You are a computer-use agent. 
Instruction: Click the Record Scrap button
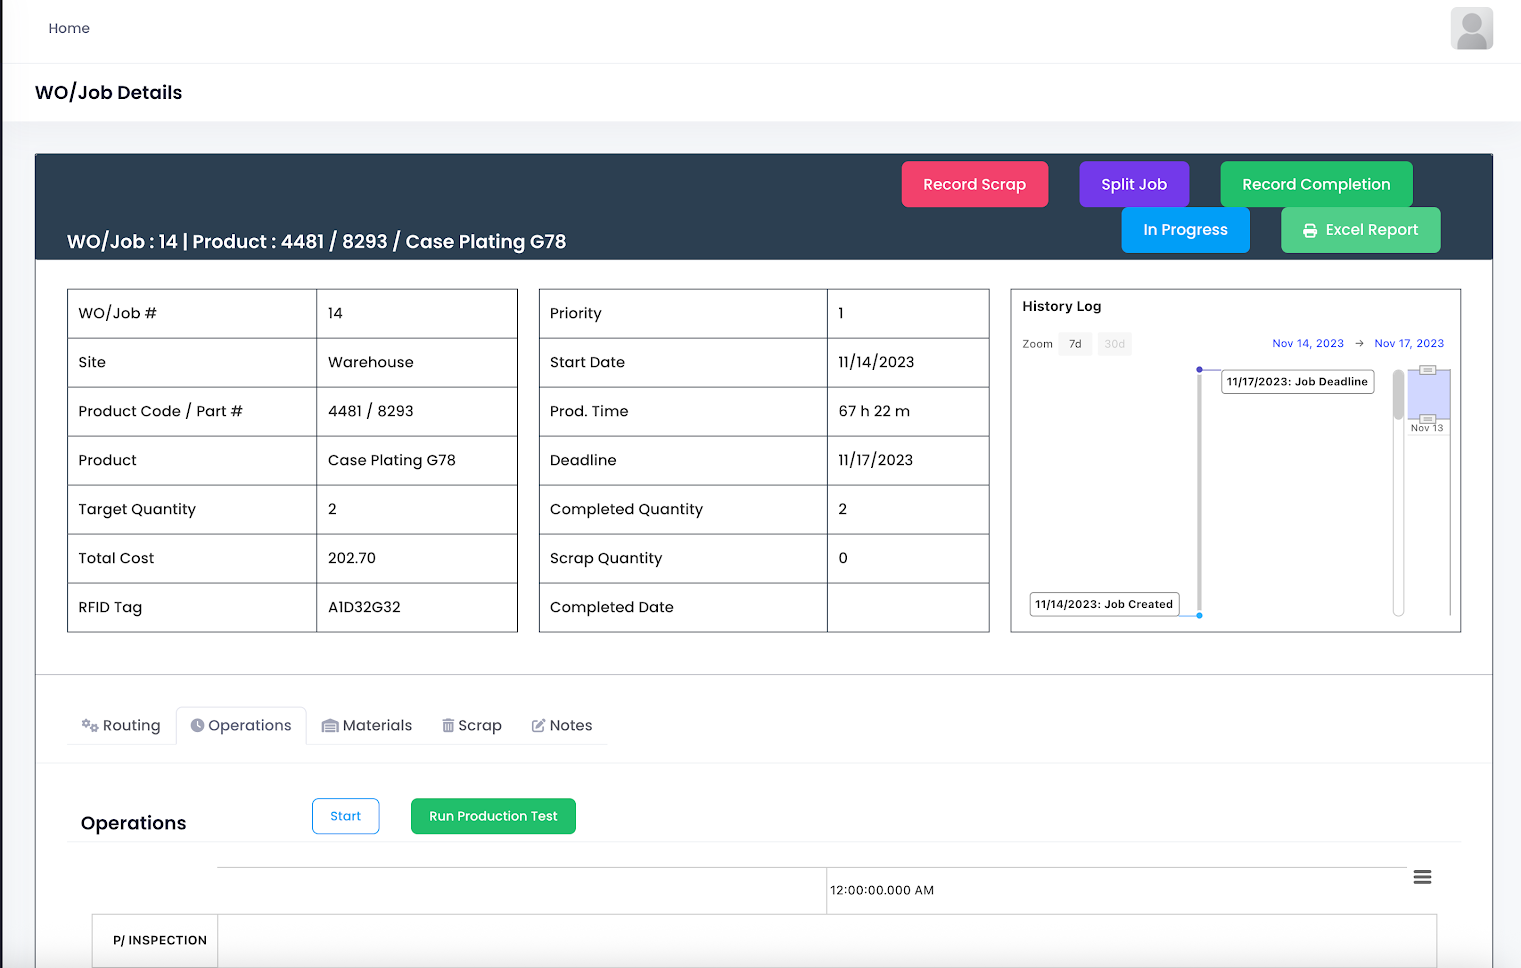click(x=974, y=184)
